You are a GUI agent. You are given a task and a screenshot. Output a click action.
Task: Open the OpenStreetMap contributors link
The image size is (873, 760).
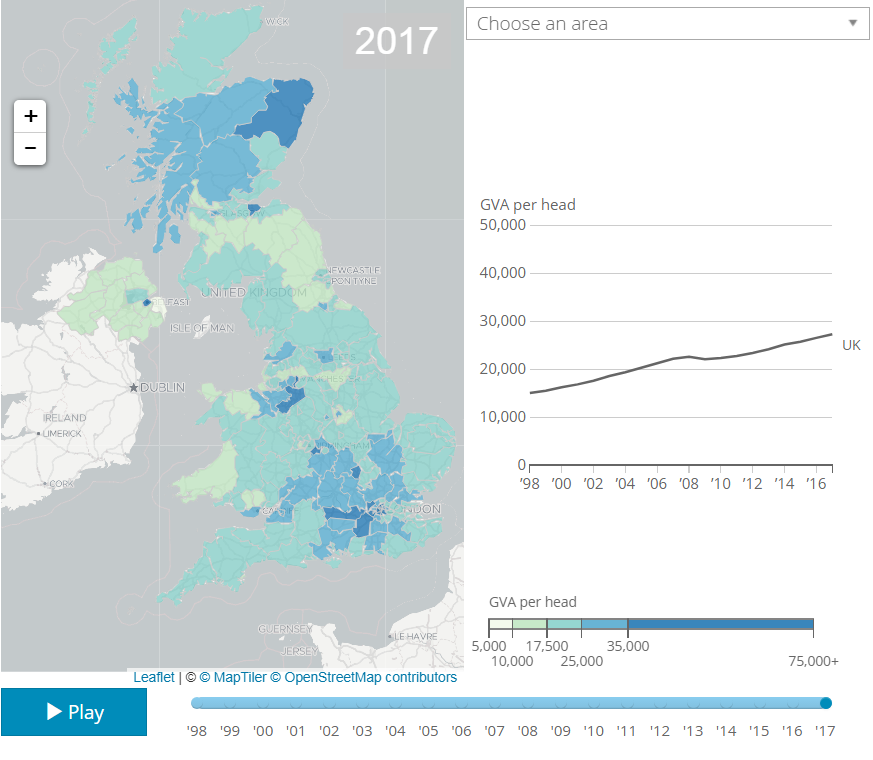tap(370, 677)
